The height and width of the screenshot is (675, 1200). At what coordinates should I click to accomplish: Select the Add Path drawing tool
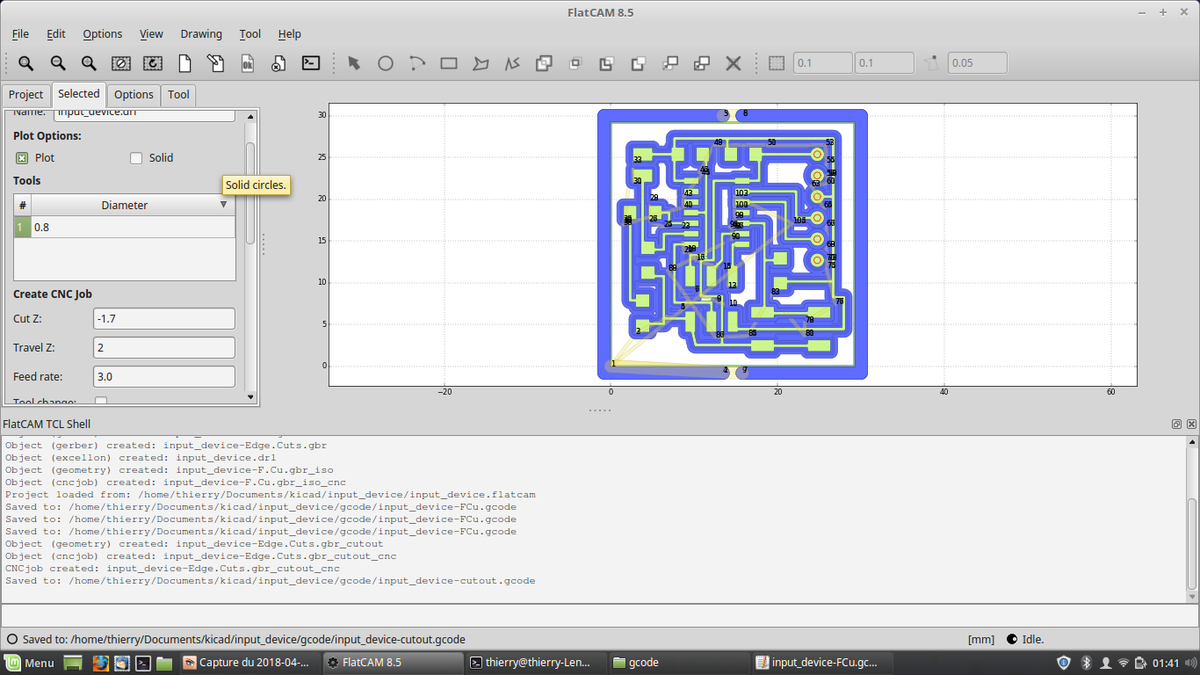point(512,63)
